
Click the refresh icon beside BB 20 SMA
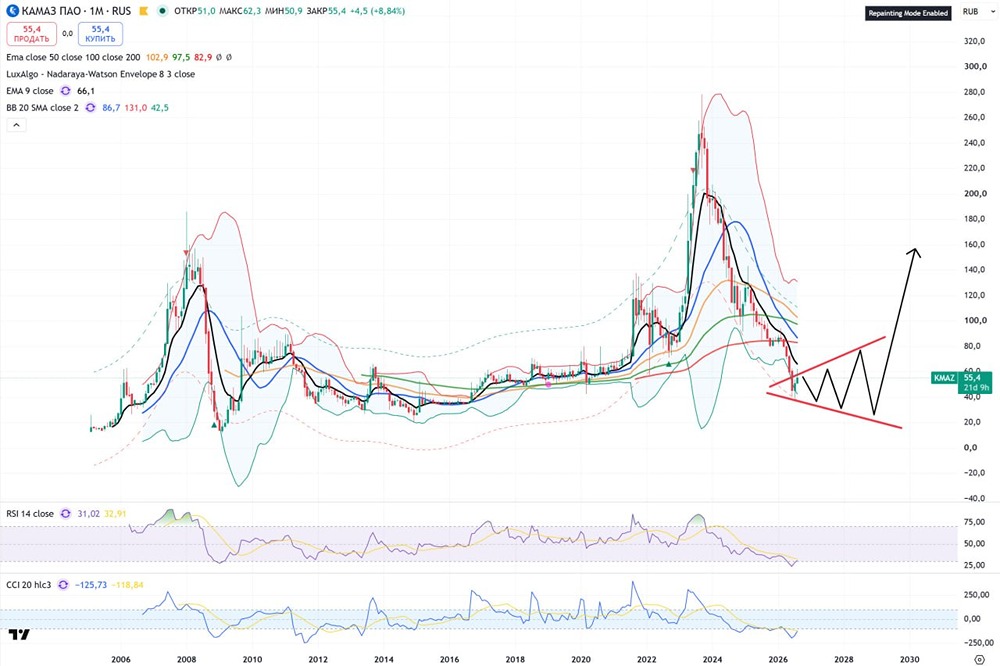[90, 108]
